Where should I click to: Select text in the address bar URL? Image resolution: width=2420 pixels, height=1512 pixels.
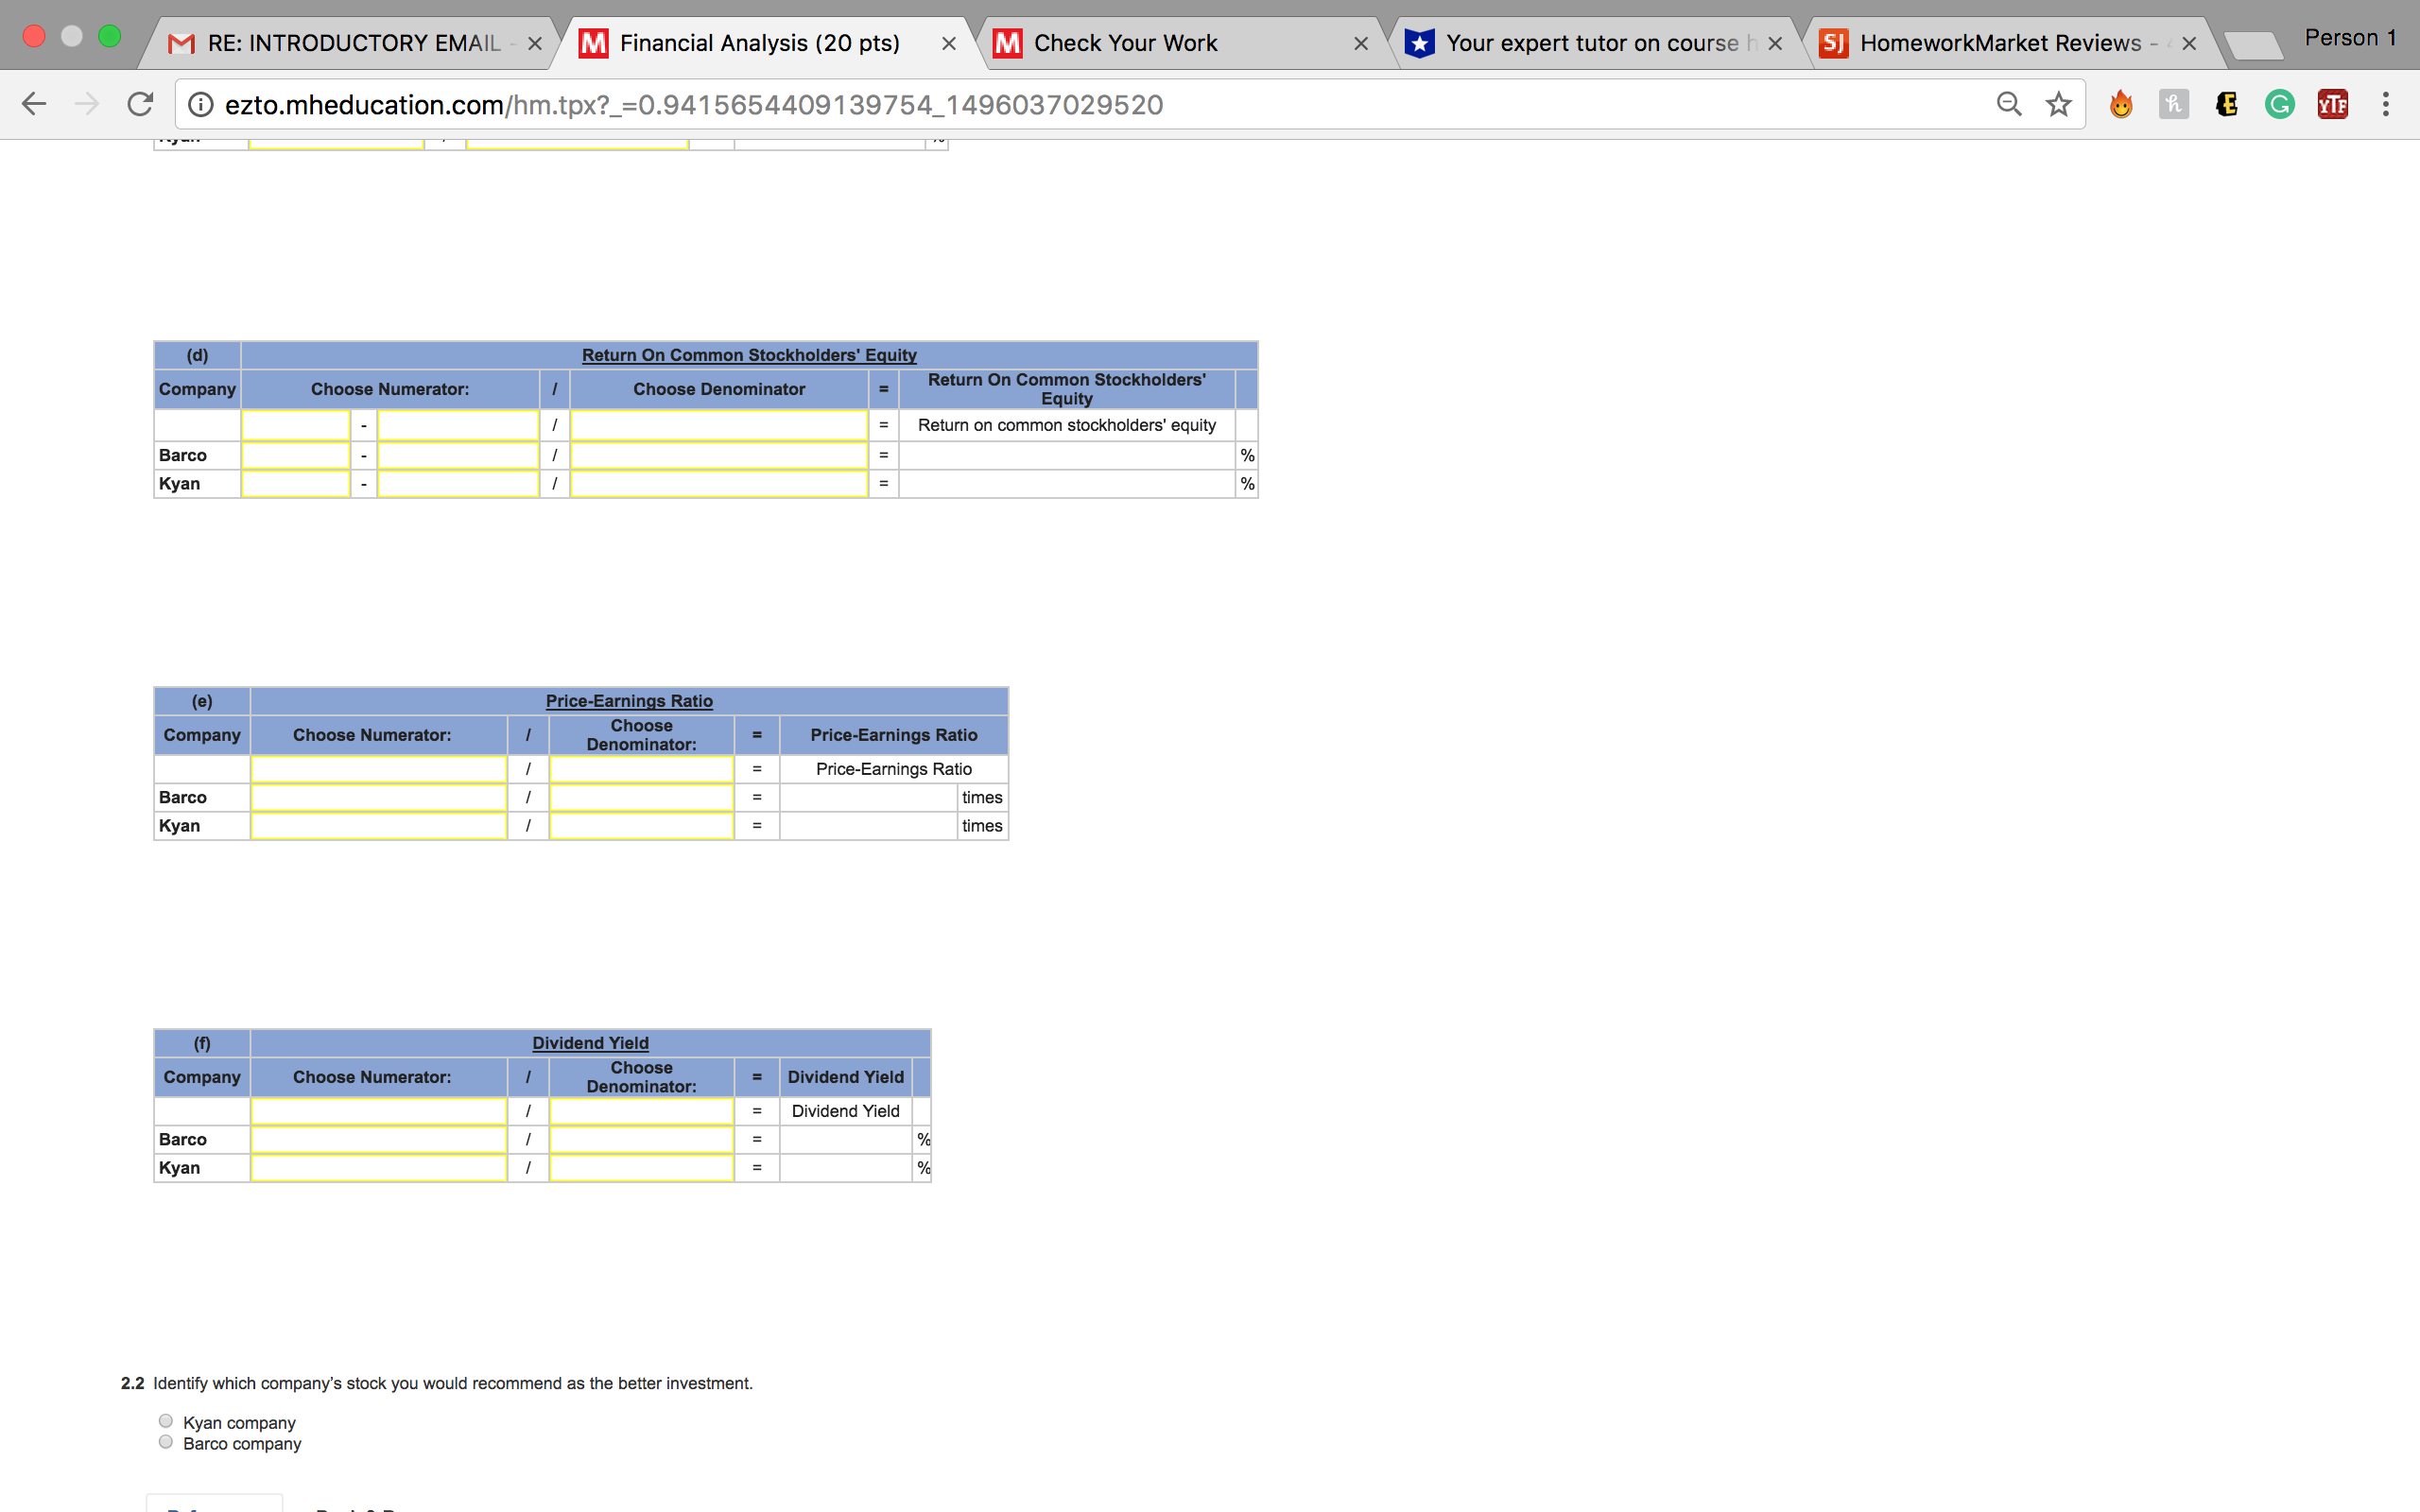pos(692,103)
